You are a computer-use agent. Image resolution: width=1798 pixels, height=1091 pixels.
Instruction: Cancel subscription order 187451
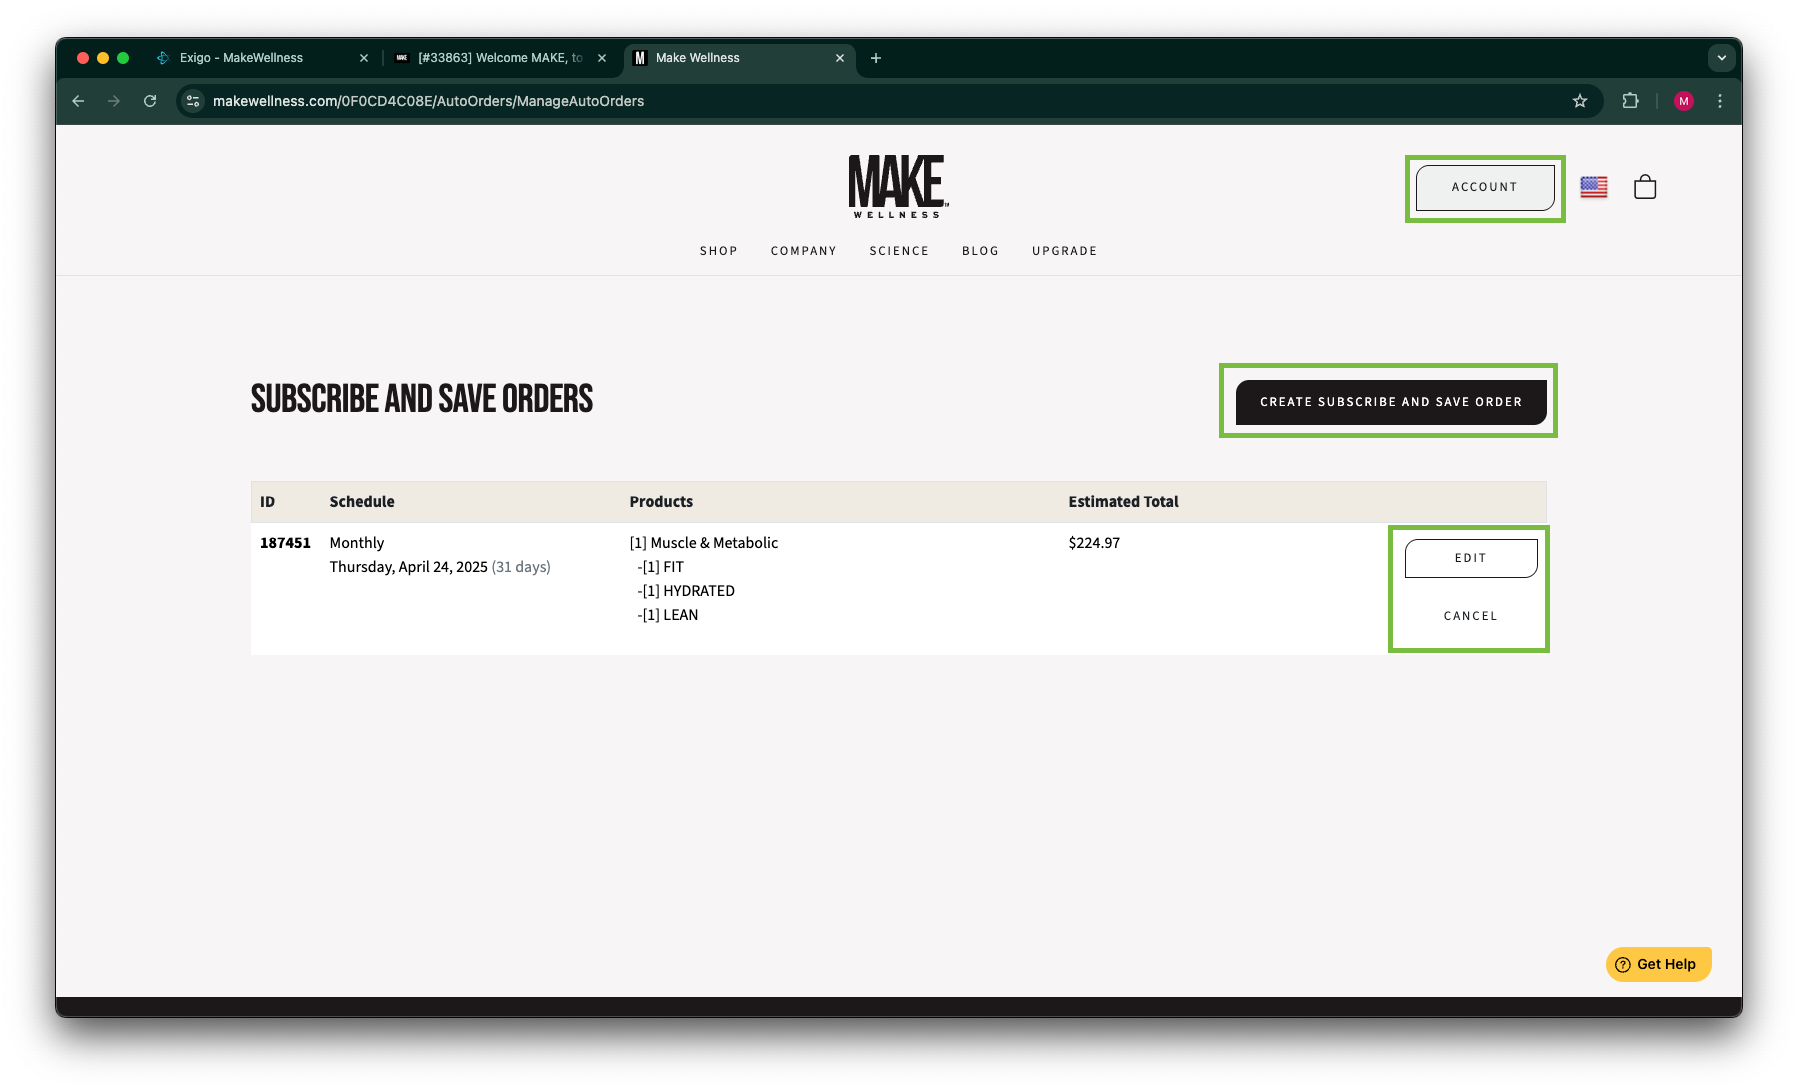[x=1471, y=616]
